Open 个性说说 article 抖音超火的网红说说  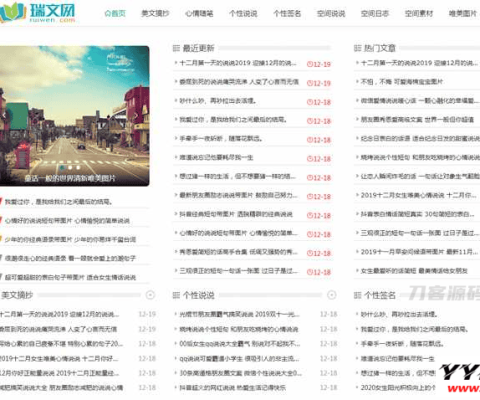(x=232, y=388)
